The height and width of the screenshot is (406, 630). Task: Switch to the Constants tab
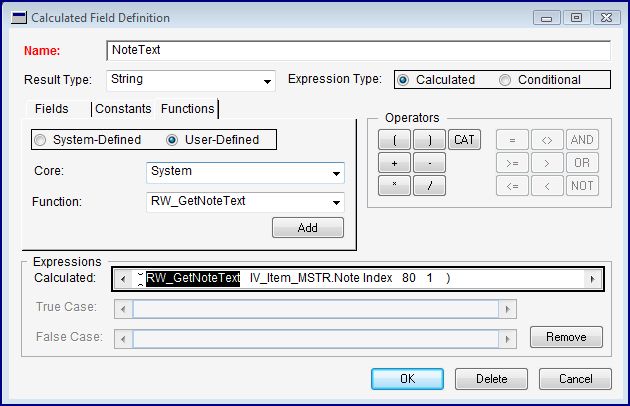tap(123, 108)
